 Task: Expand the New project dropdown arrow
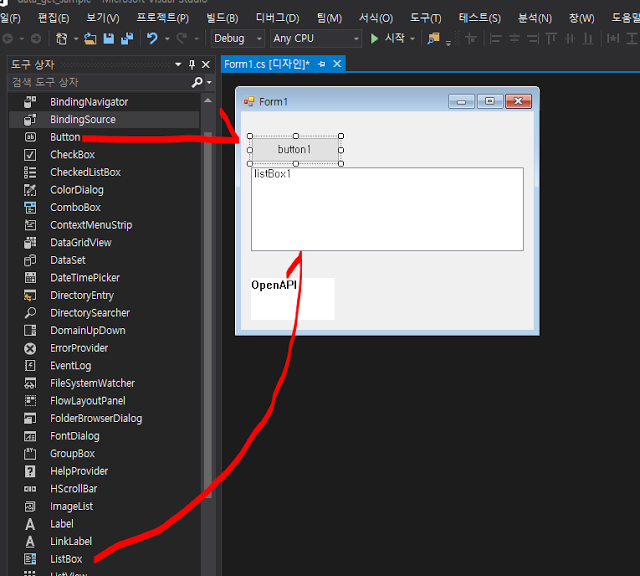pyautogui.click(x=76, y=39)
